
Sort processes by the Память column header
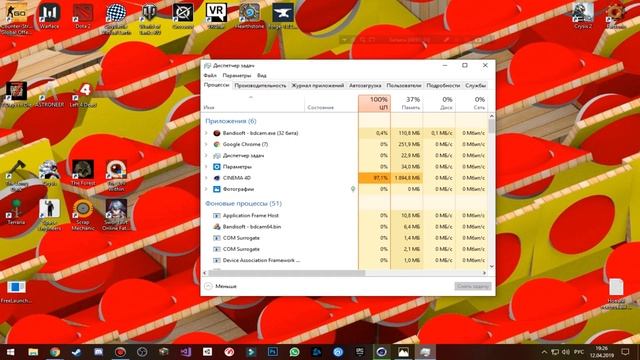[x=407, y=103]
